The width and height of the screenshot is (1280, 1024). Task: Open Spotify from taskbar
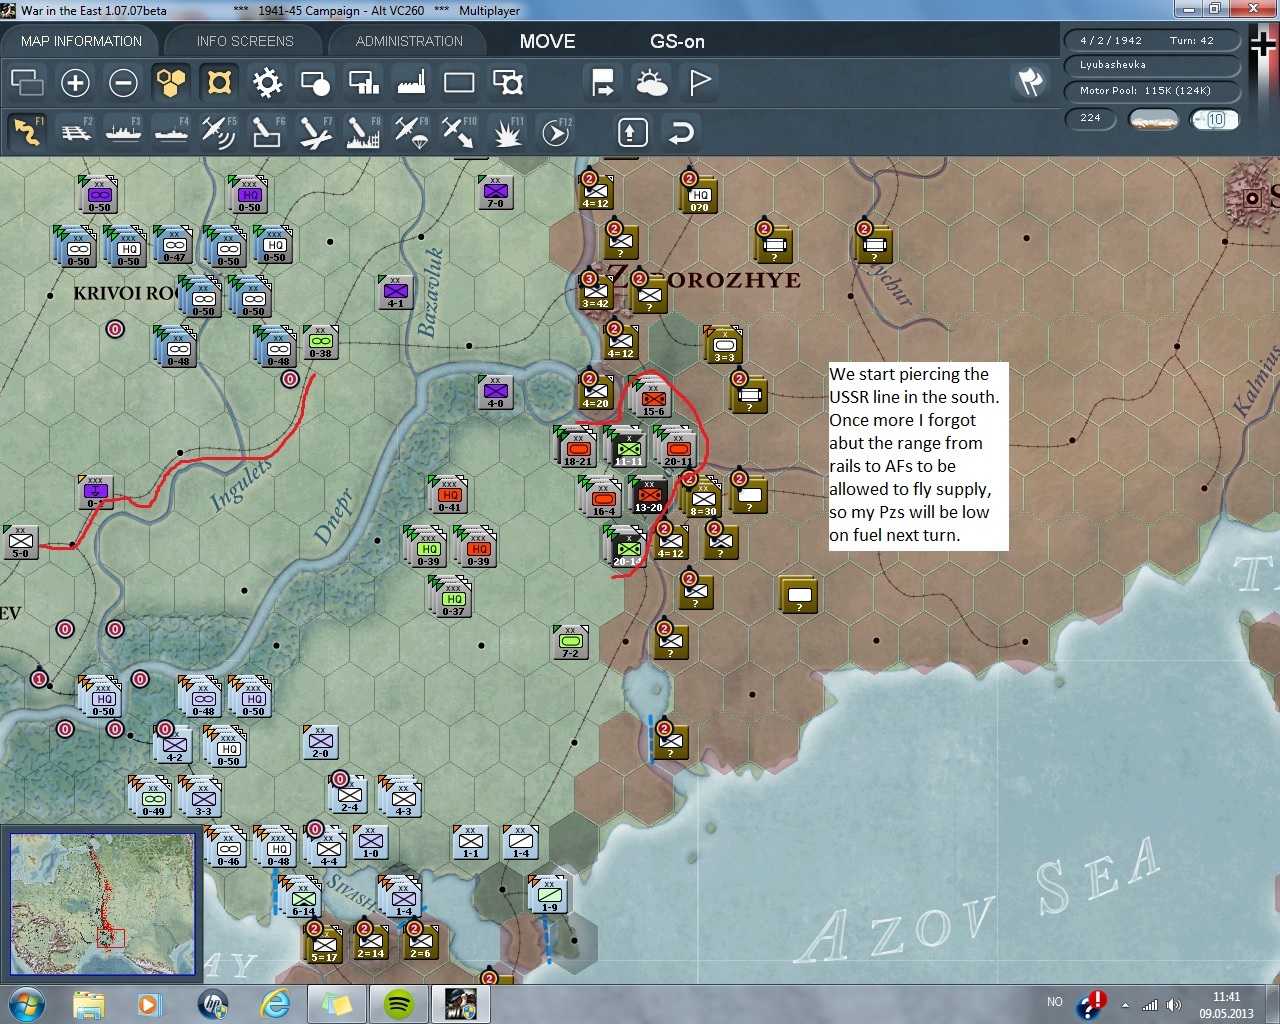tap(398, 1004)
